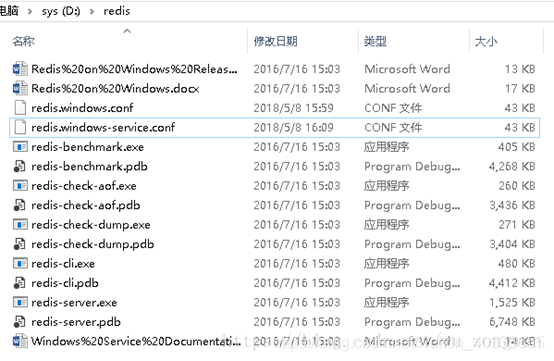Click size 17 KB of Redis%20on%20Windows.docx
Screen dimensions: 554x361
pyautogui.click(x=520, y=88)
